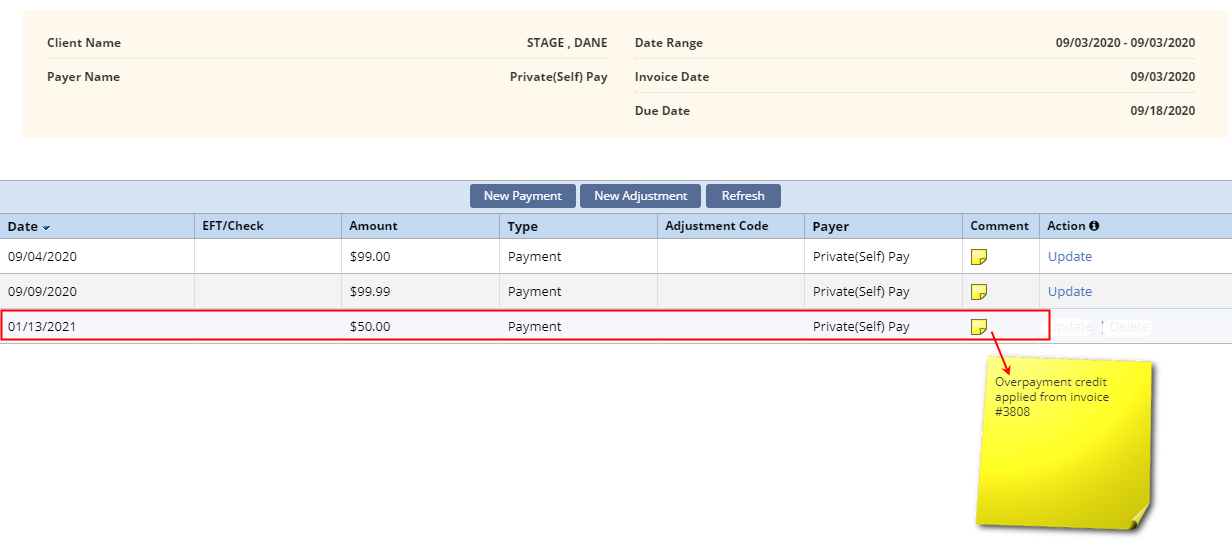Image resolution: width=1232 pixels, height=542 pixels.
Task: Click comment note icon on 01/13/2021 row
Action: (979, 327)
